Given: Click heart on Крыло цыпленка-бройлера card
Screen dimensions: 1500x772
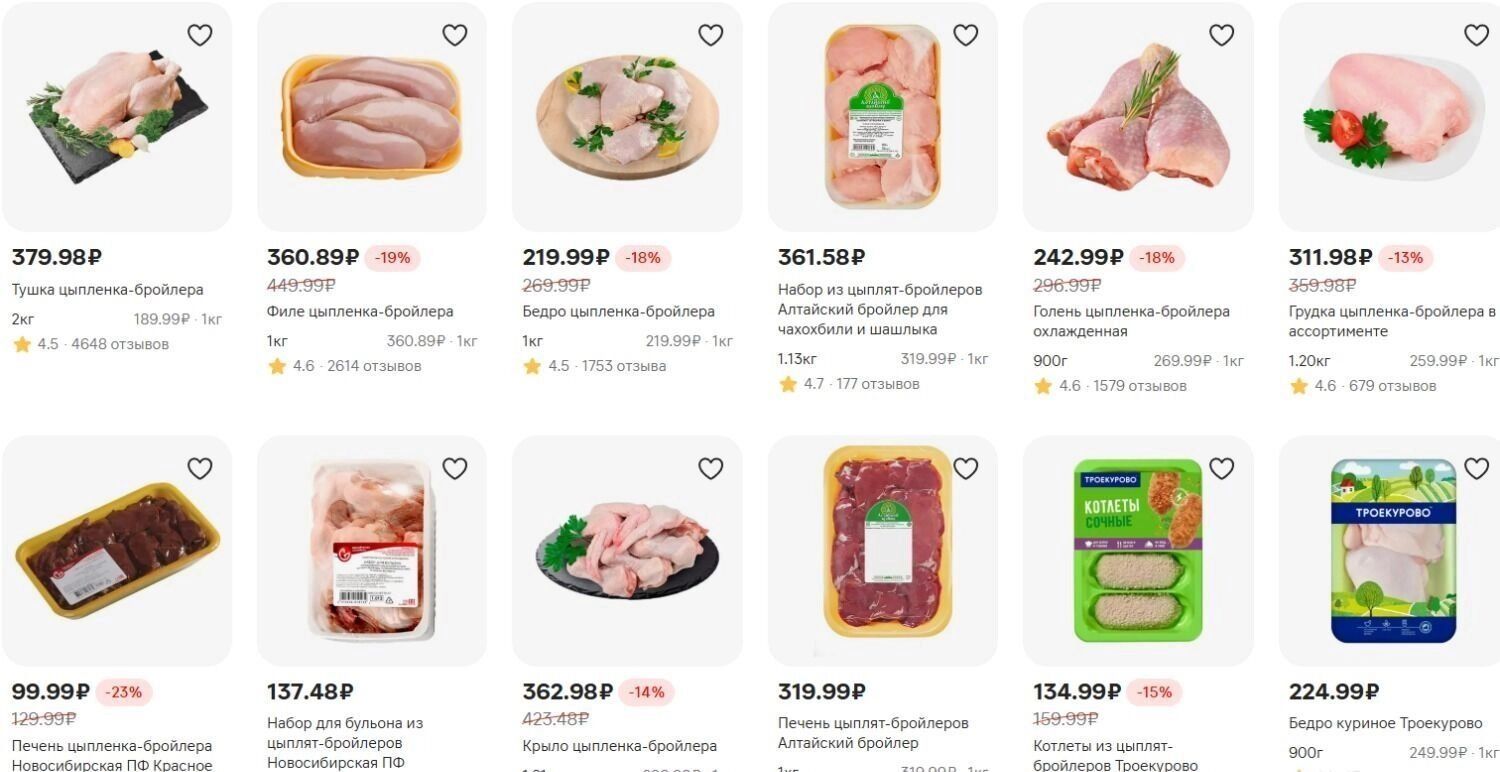Looking at the screenshot, I should (x=710, y=468).
